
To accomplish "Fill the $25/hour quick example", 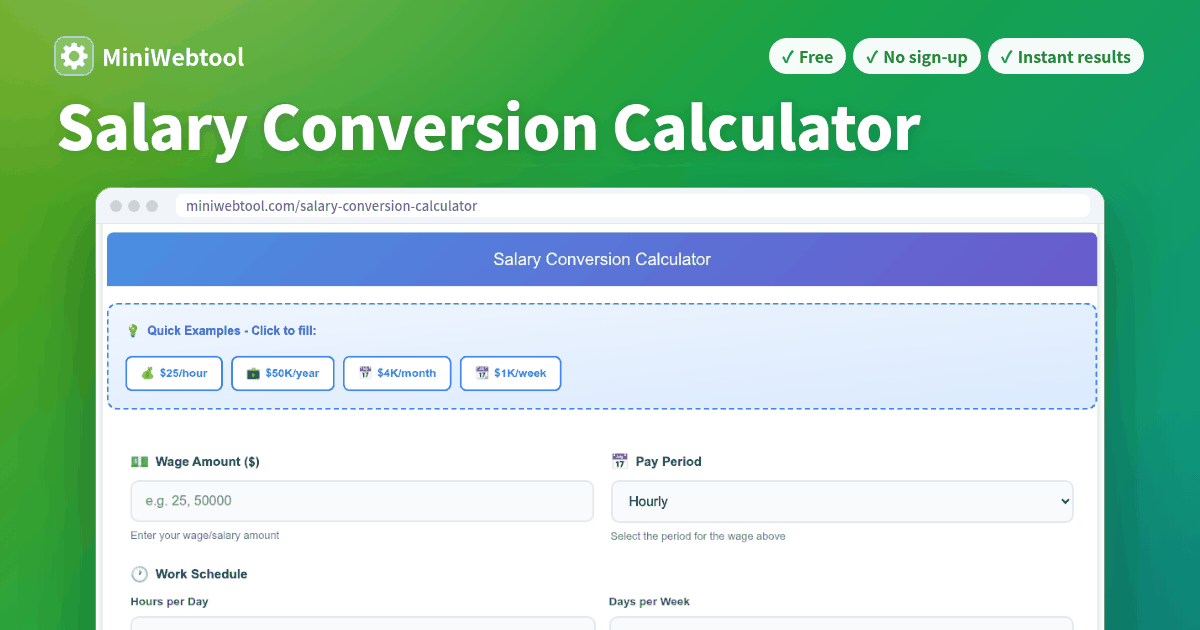I will click(174, 373).
